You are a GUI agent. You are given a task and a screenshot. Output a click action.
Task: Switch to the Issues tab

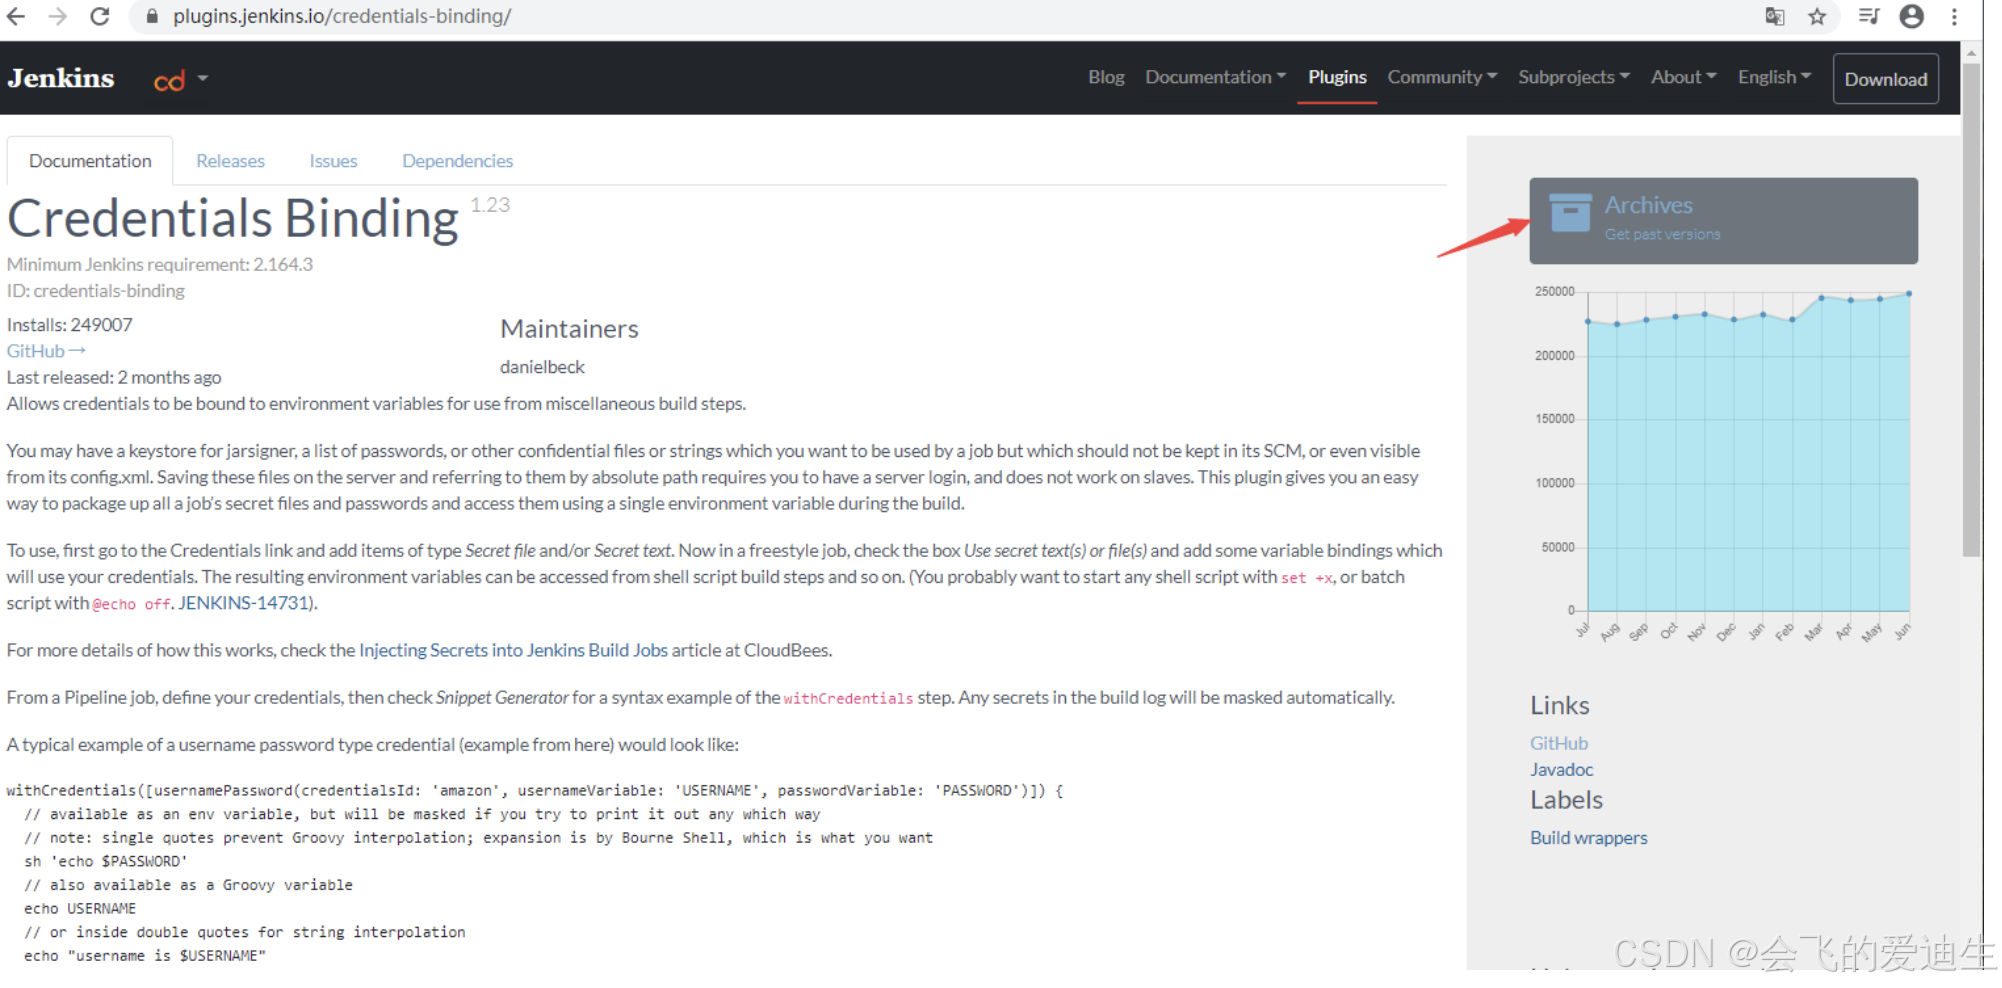click(333, 161)
